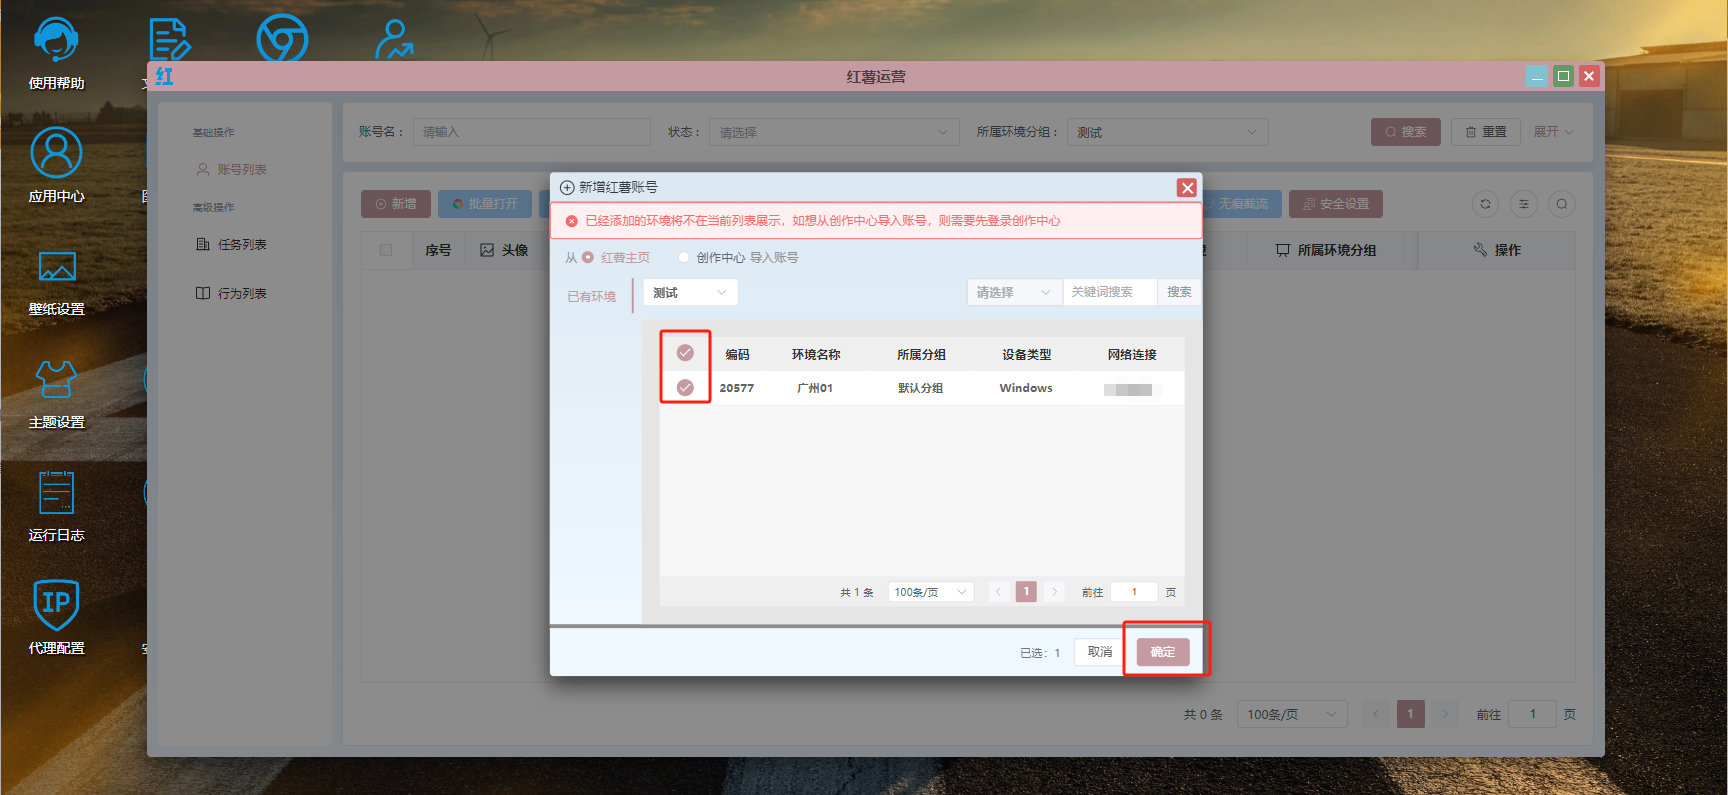Click the 新增 button

396,204
